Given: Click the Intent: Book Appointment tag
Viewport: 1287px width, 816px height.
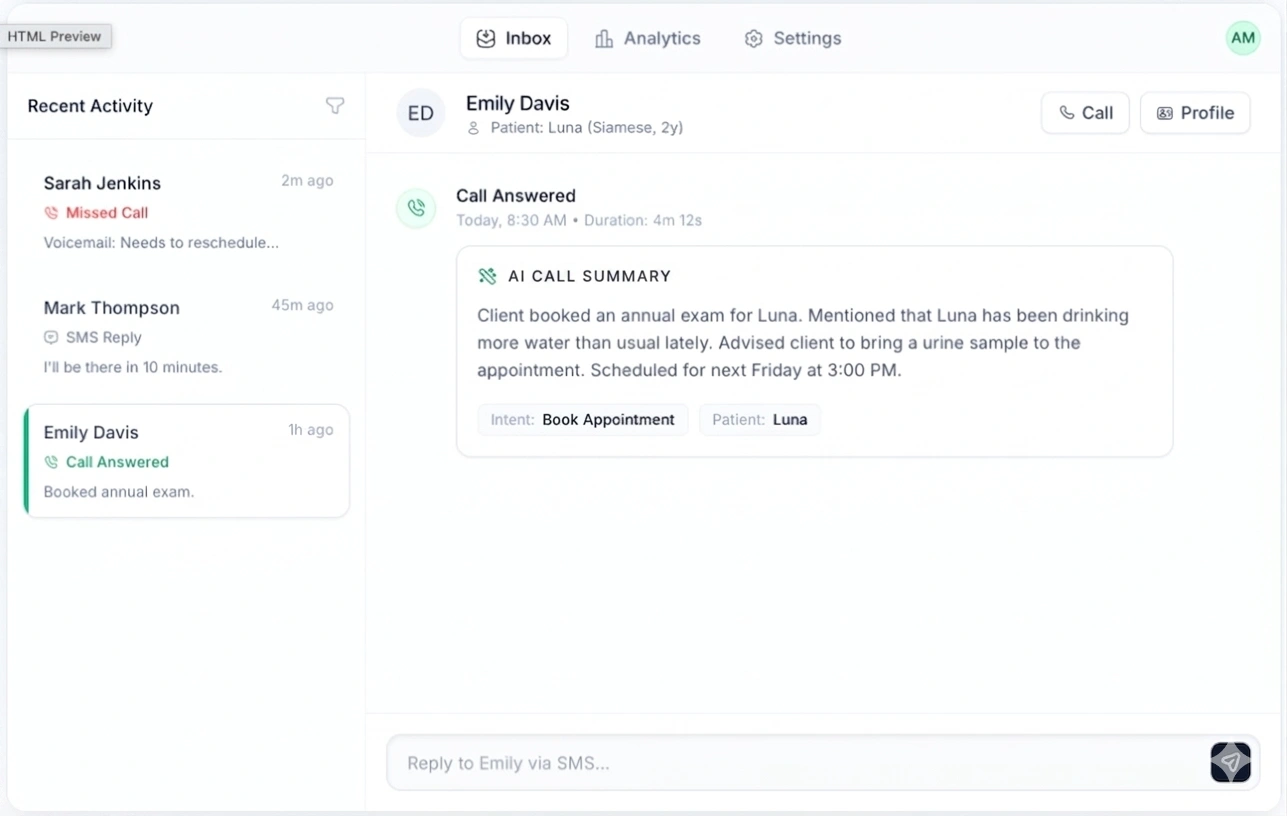Looking at the screenshot, I should pyautogui.click(x=582, y=420).
